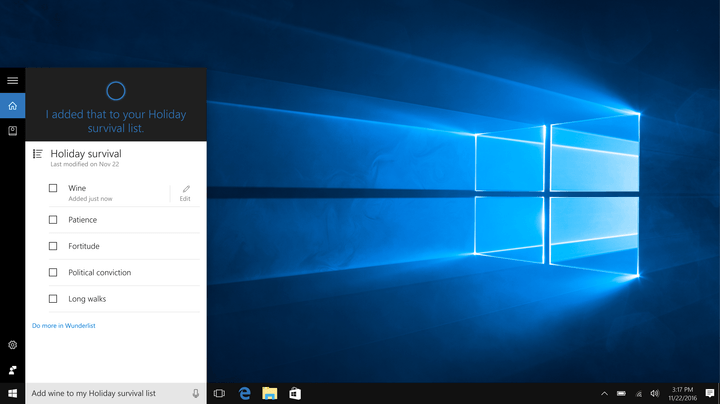Activate the microphone in search box
This screenshot has width=720, height=404.
tap(196, 393)
